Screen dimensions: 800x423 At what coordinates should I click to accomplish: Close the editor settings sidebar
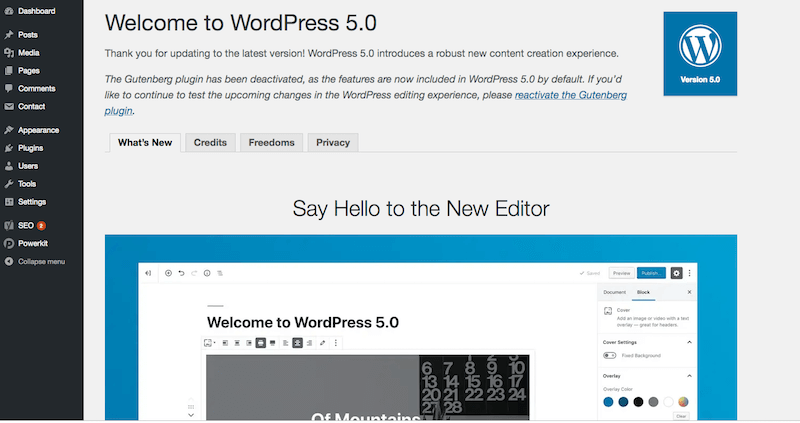coord(689,292)
